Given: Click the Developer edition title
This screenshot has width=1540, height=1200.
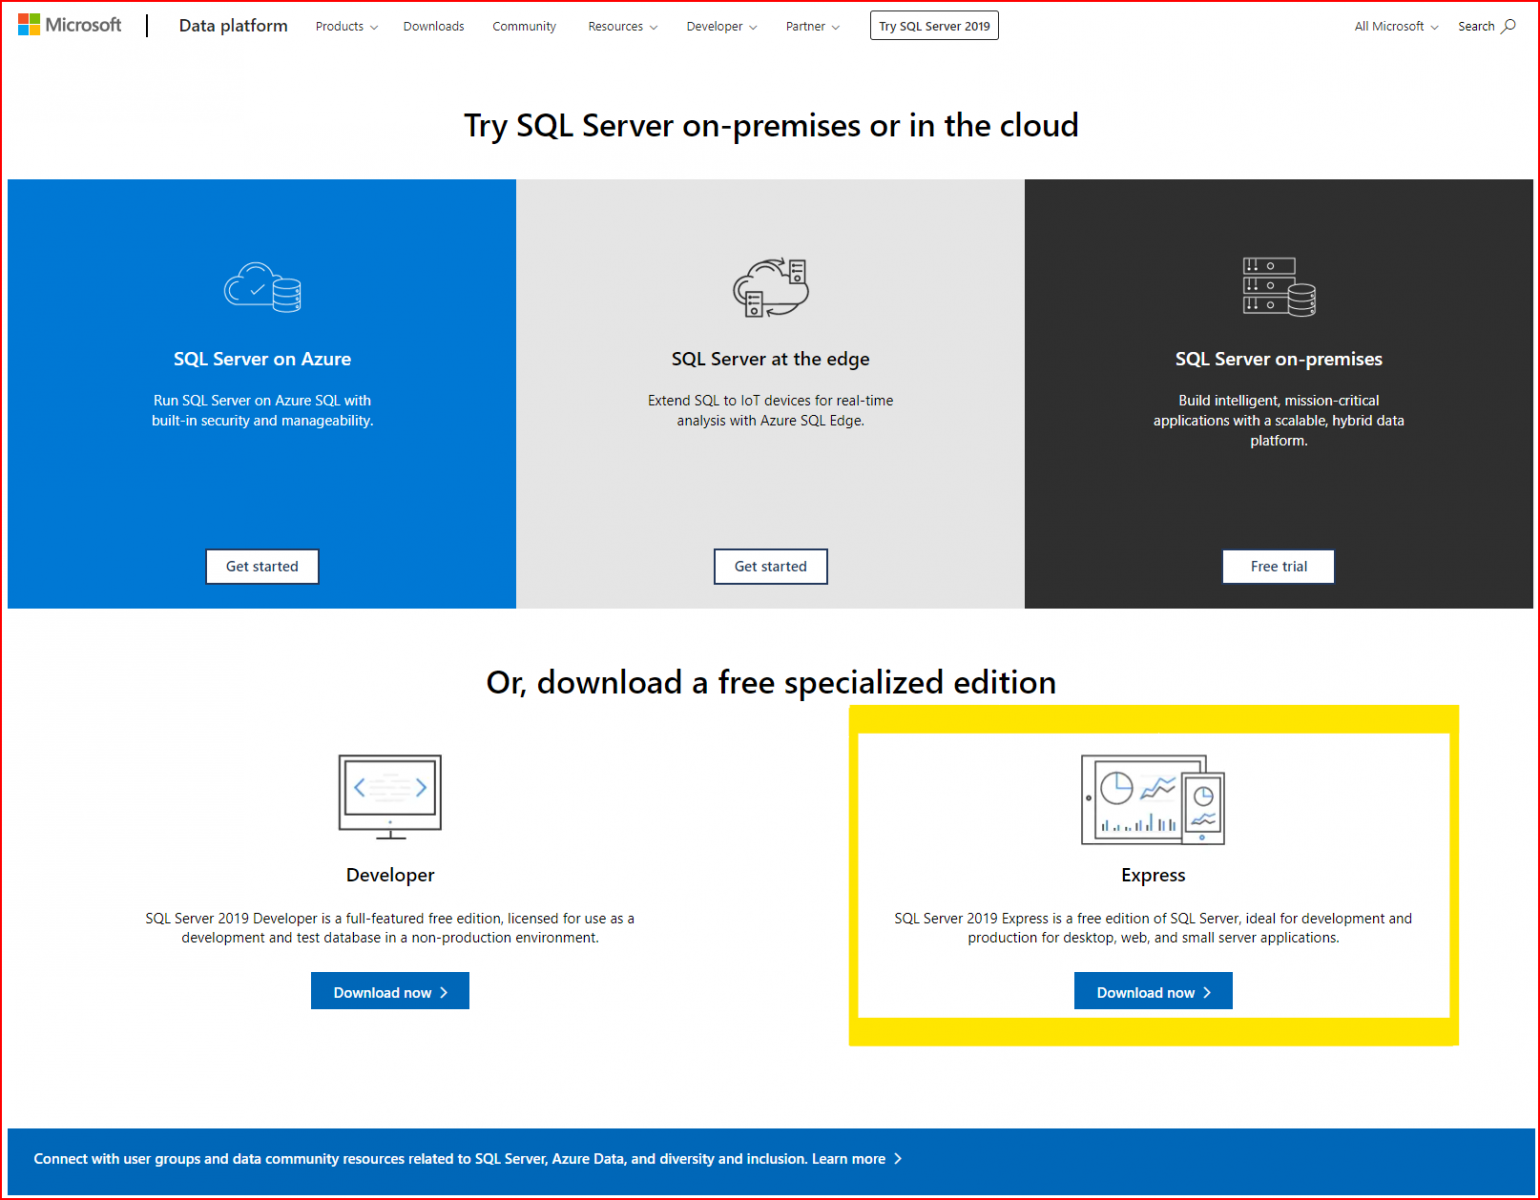Looking at the screenshot, I should (x=390, y=875).
